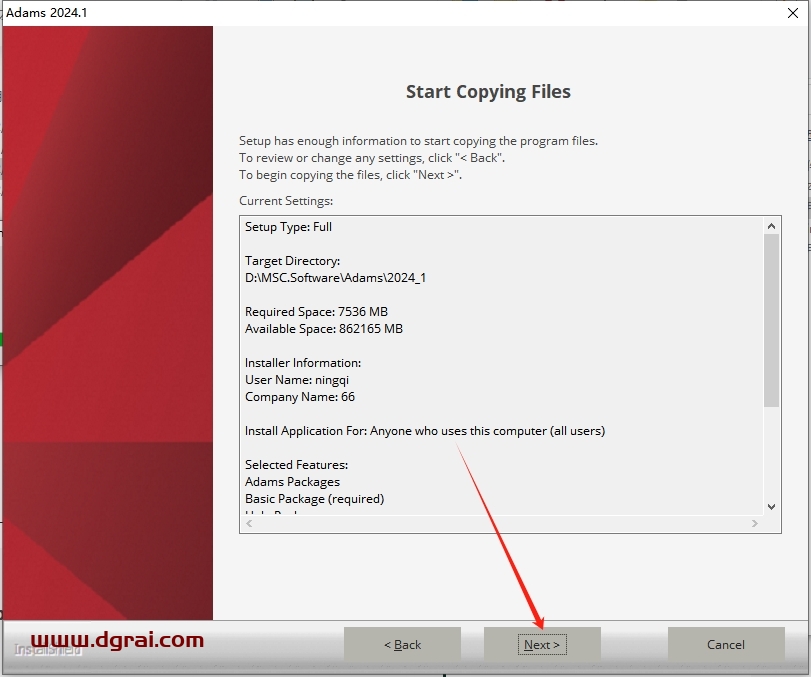Click the vertical scrollbar thumb in settings box
This screenshot has width=811, height=677.
771,321
